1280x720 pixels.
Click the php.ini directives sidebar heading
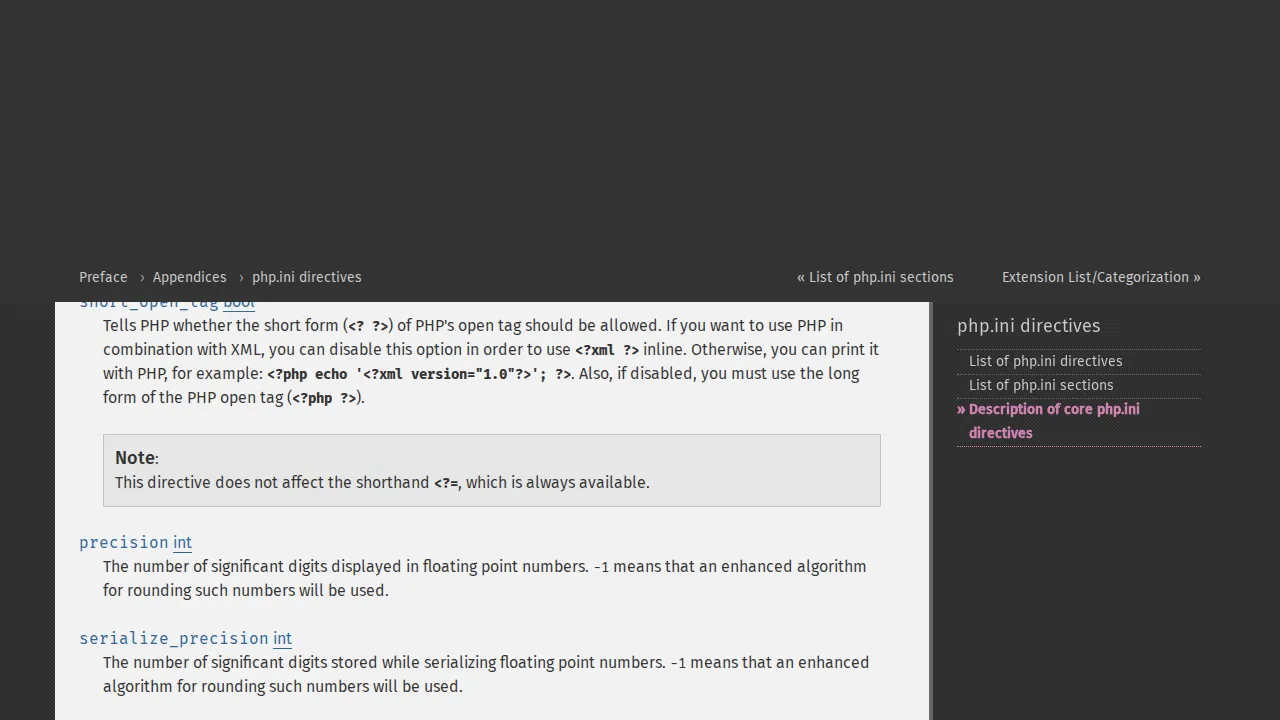(1028, 326)
